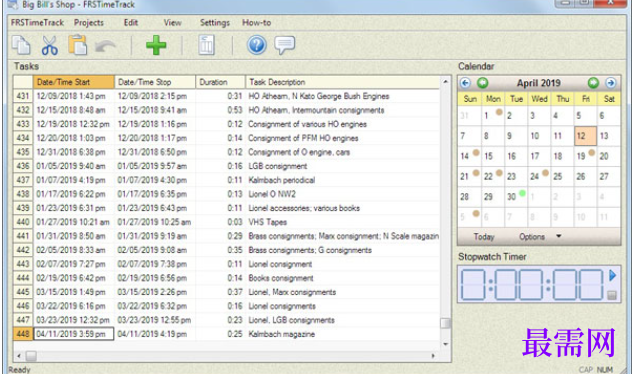Click the vertical scrollbar thumb

tap(445, 323)
